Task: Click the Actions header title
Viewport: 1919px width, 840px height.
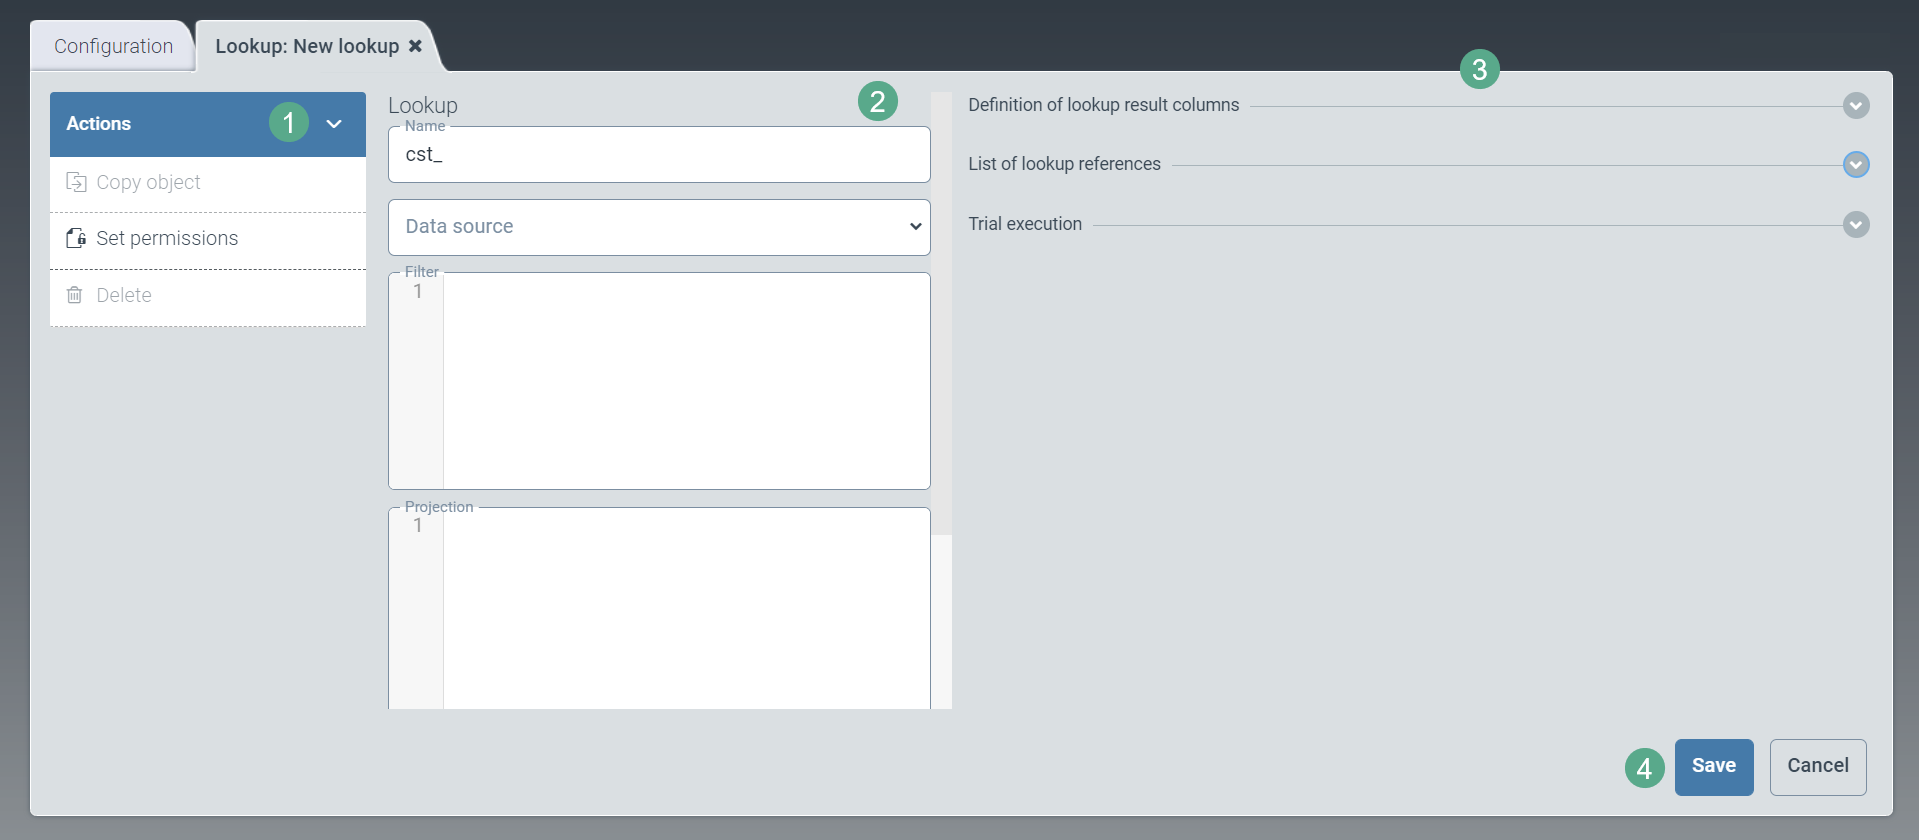Action: (99, 124)
